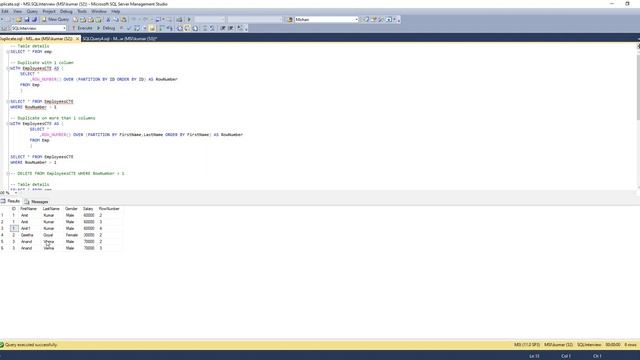The image size is (640, 360).
Task: Parse the query with the checkmark icon
Action: tap(129, 28)
